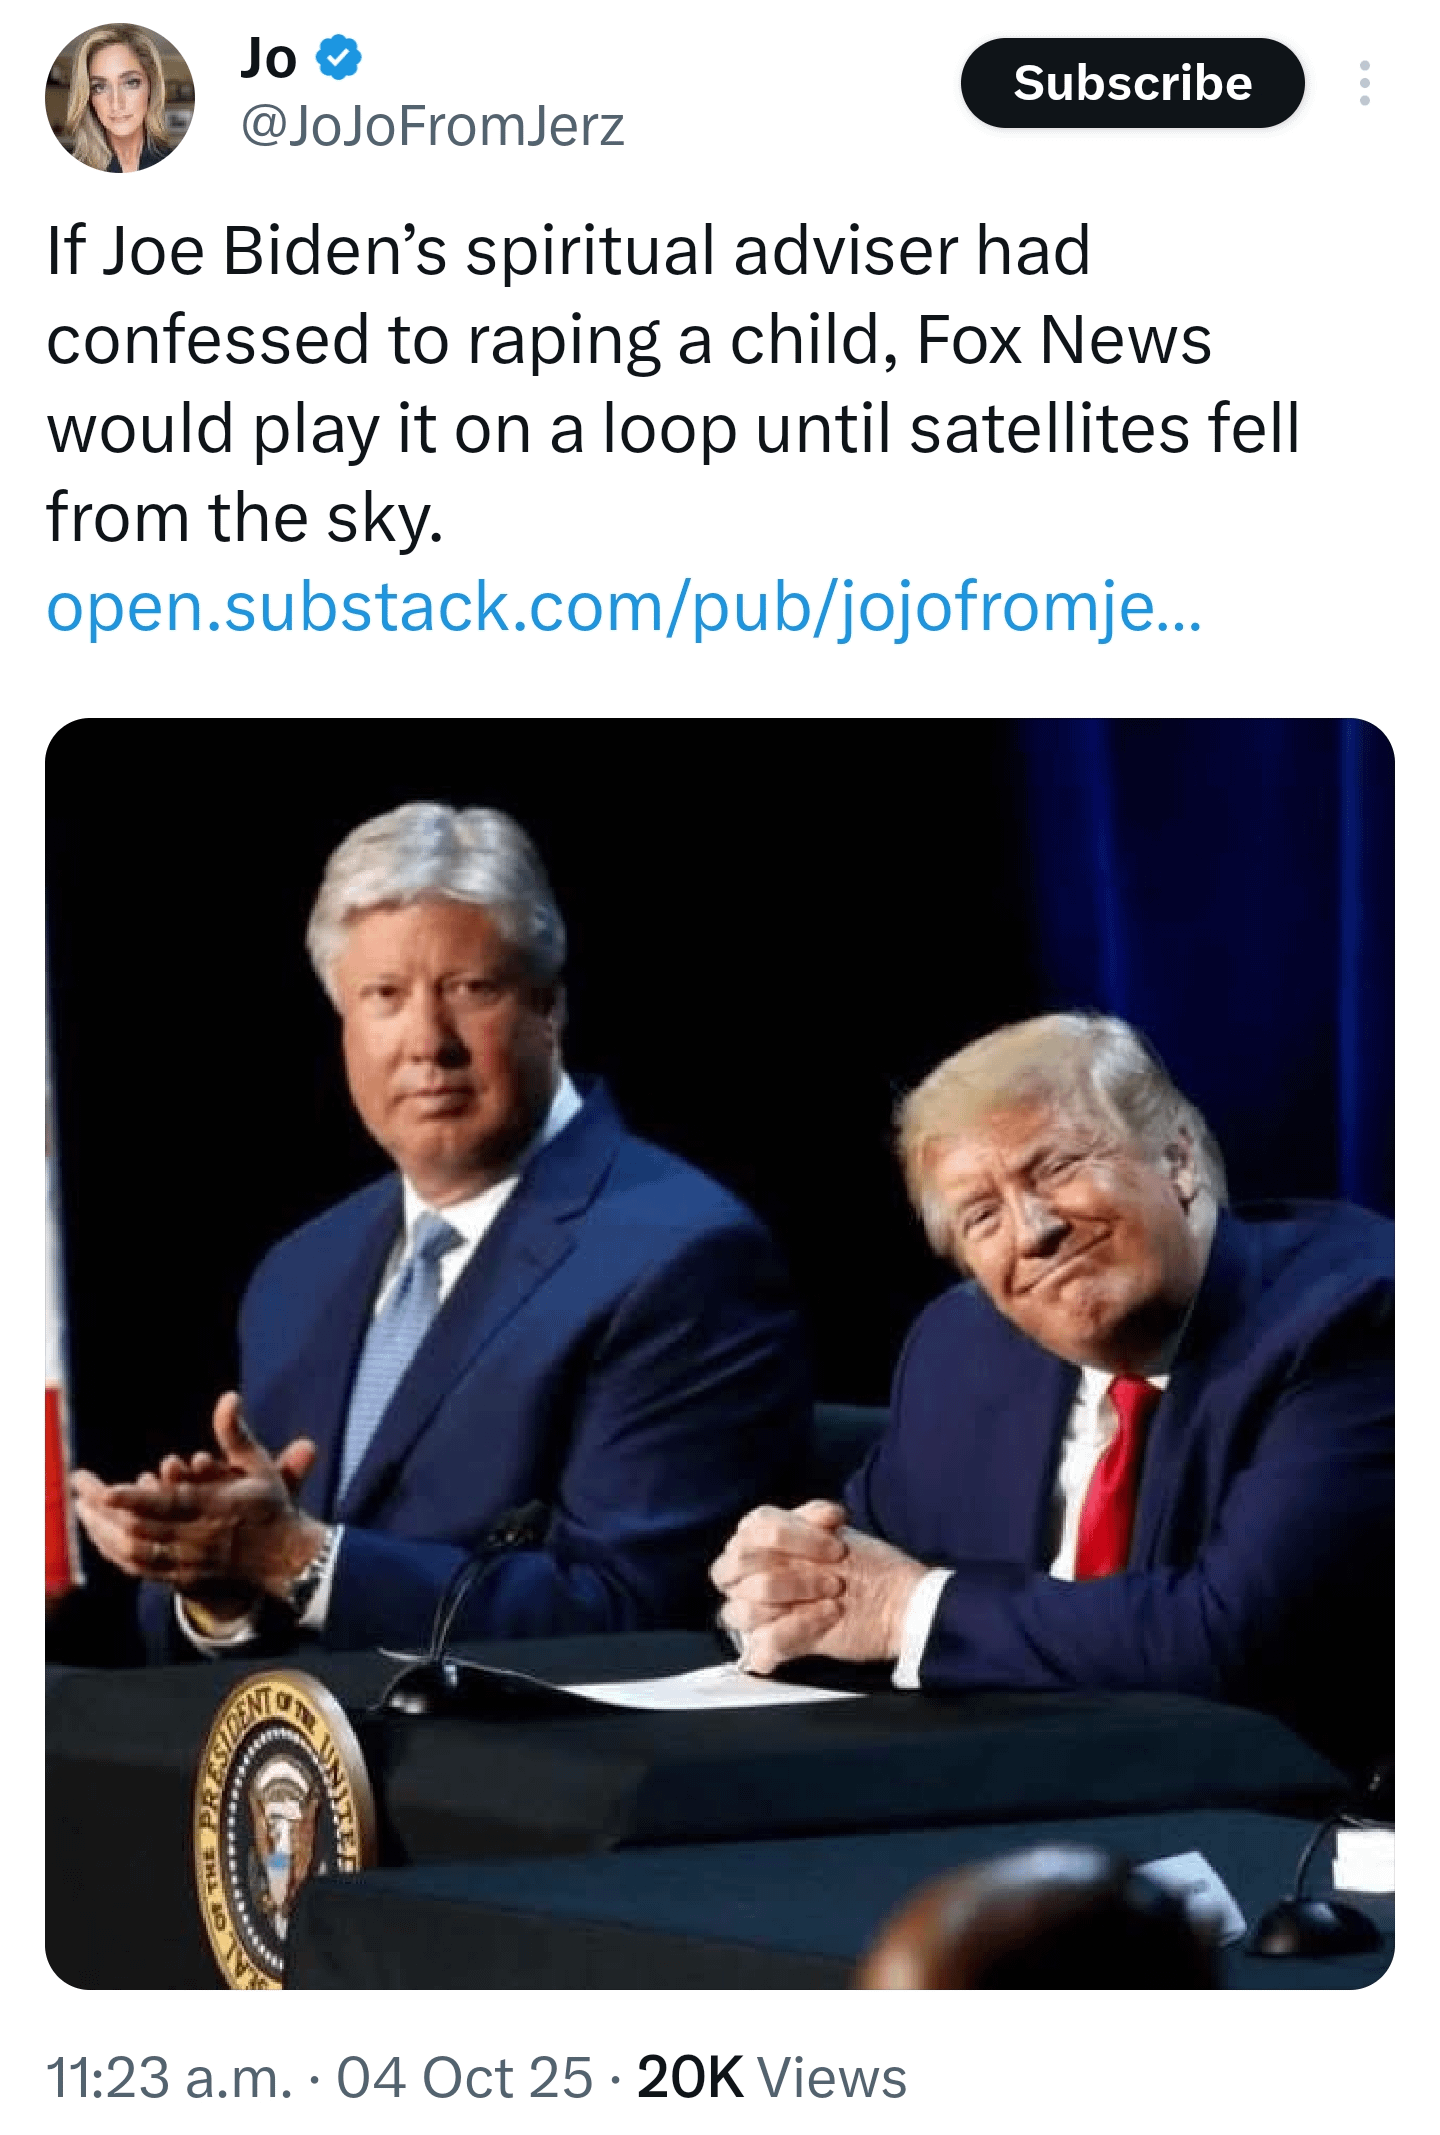This screenshot has height=2135, width=1440.
Task: Open the open.substack.com link
Action: pos(624,607)
